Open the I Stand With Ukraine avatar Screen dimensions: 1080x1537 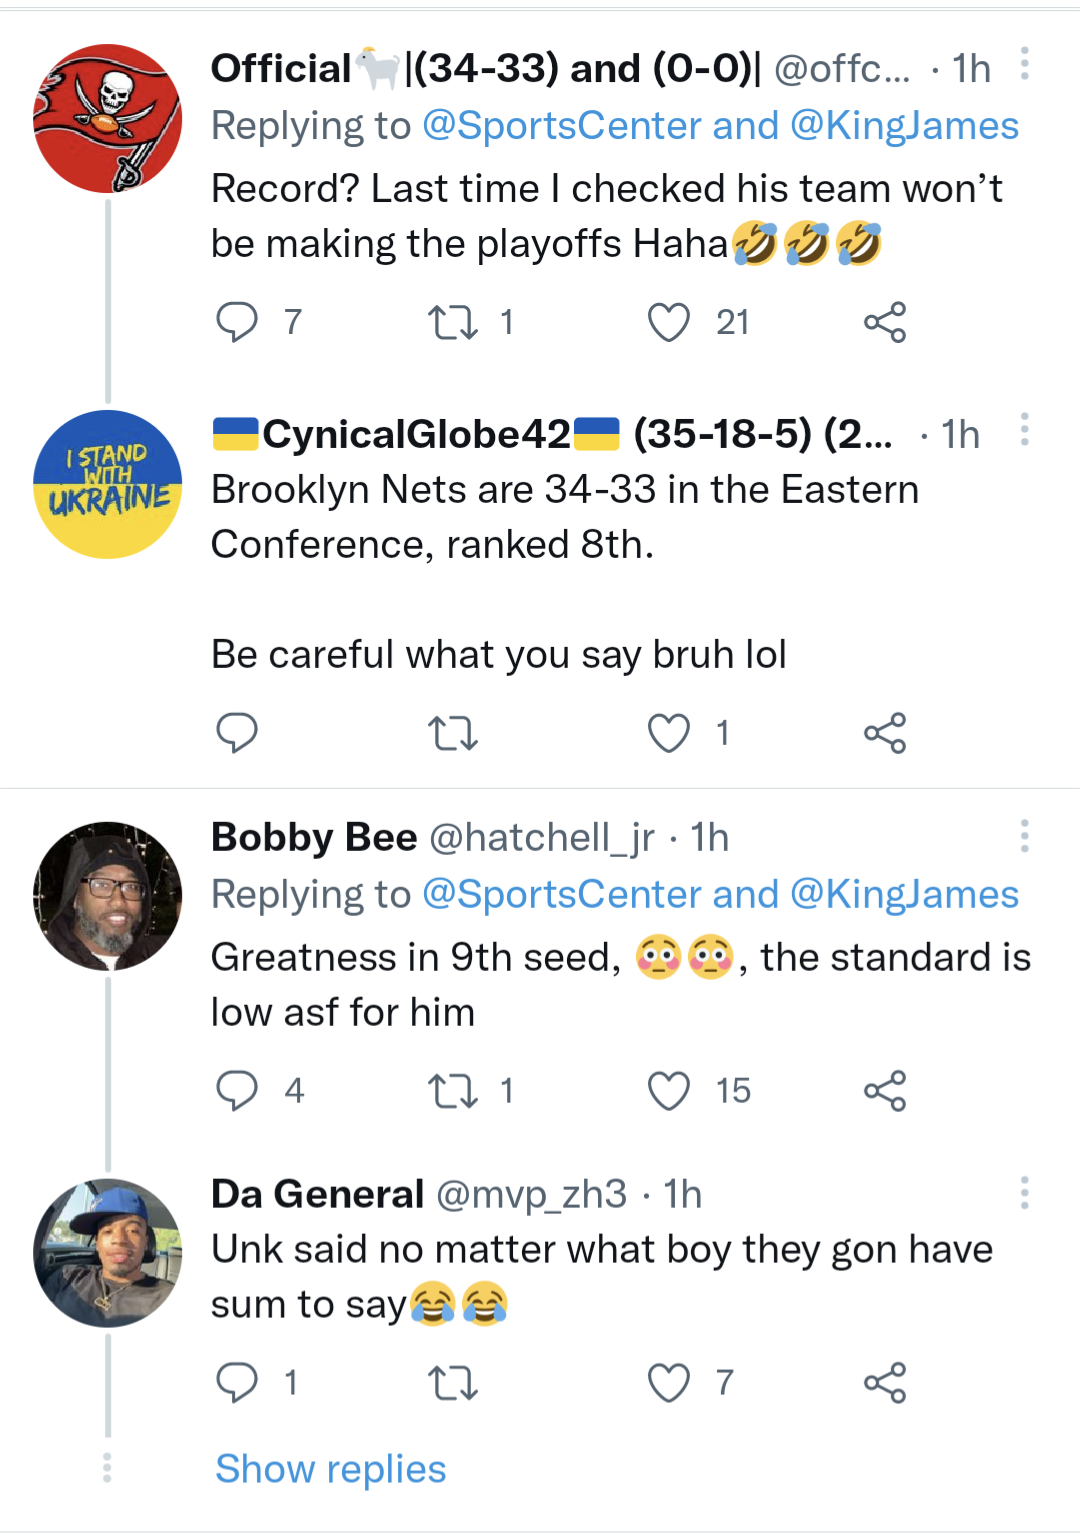(108, 484)
